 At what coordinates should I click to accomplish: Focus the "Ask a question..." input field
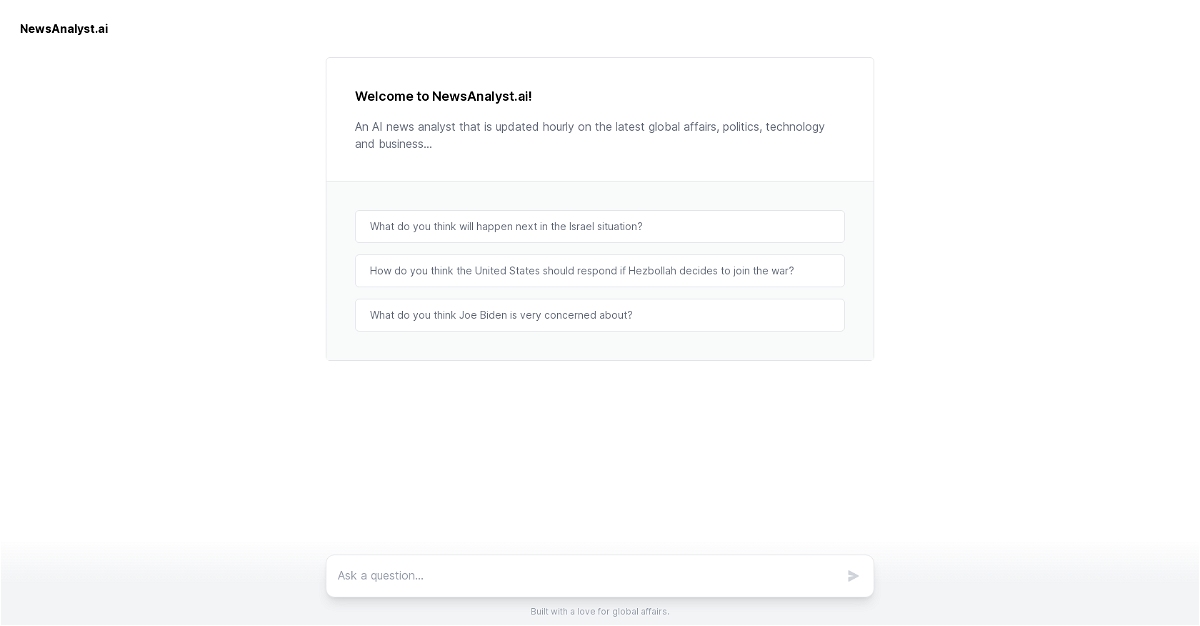(585, 576)
